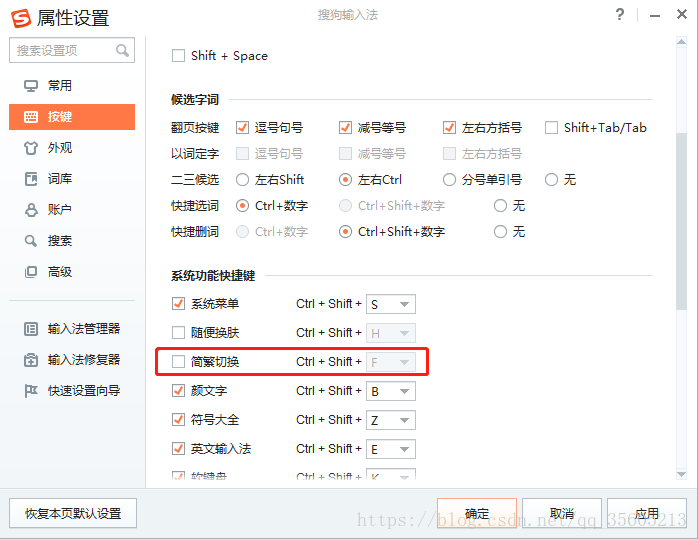Image resolution: width=698 pixels, height=540 pixels.
Task: Click the scrollbar down arrow
Action: 681,475
